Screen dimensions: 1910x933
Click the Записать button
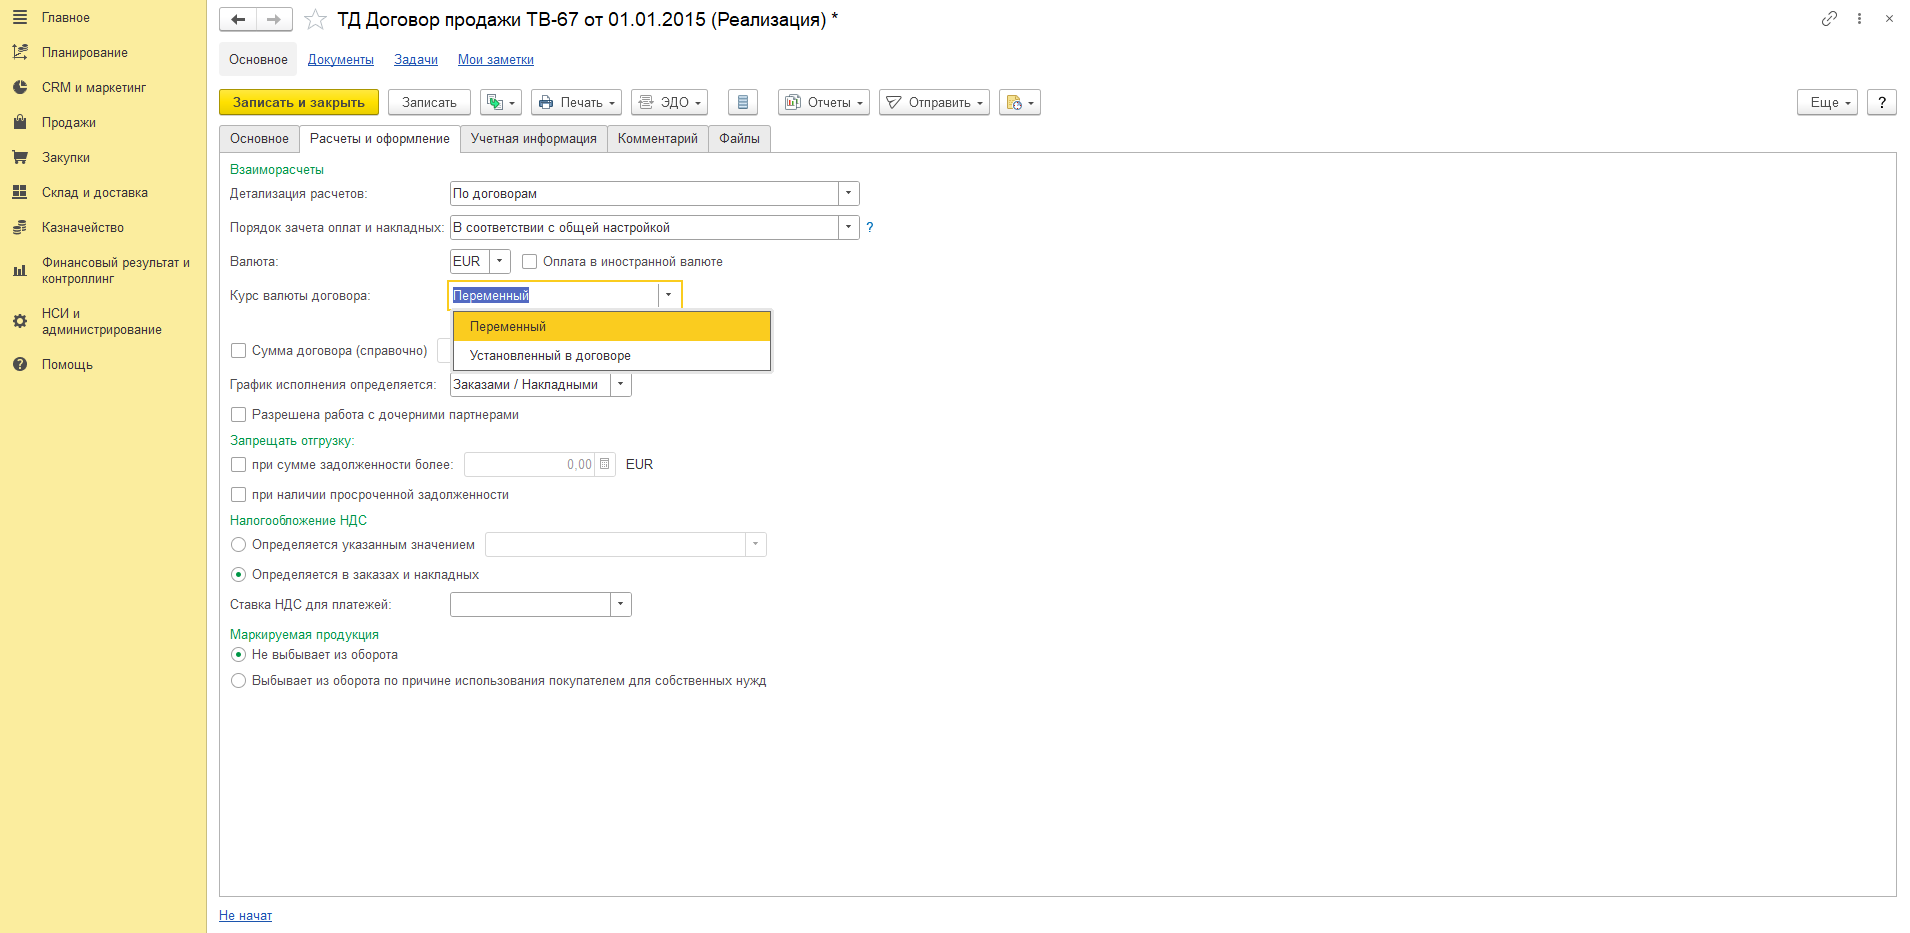(429, 103)
